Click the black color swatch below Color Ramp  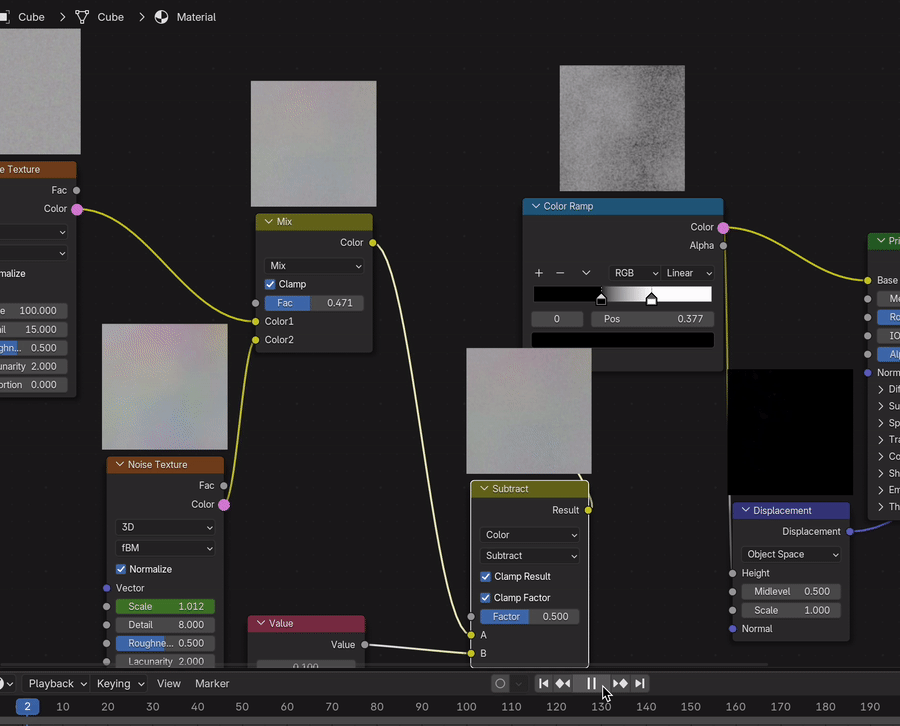(622, 338)
